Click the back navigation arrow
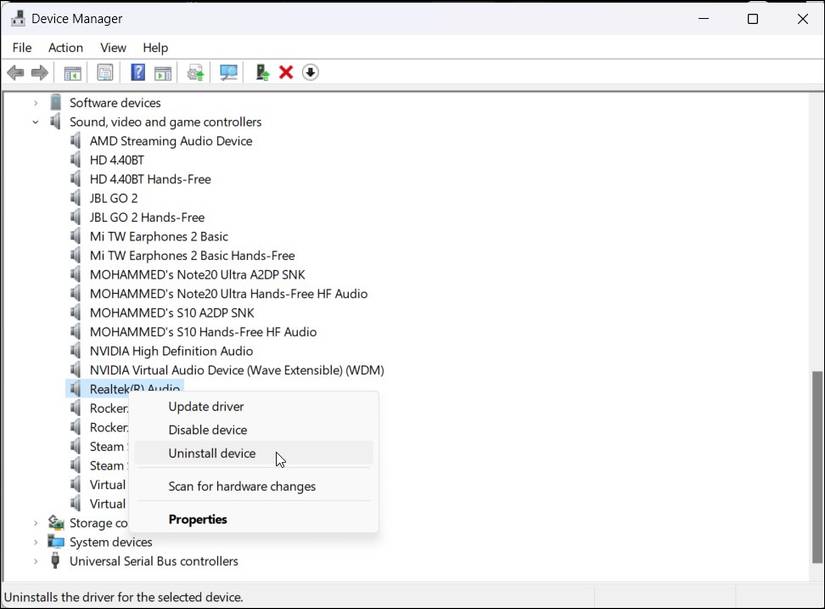The height and width of the screenshot is (609, 825). [x=15, y=72]
